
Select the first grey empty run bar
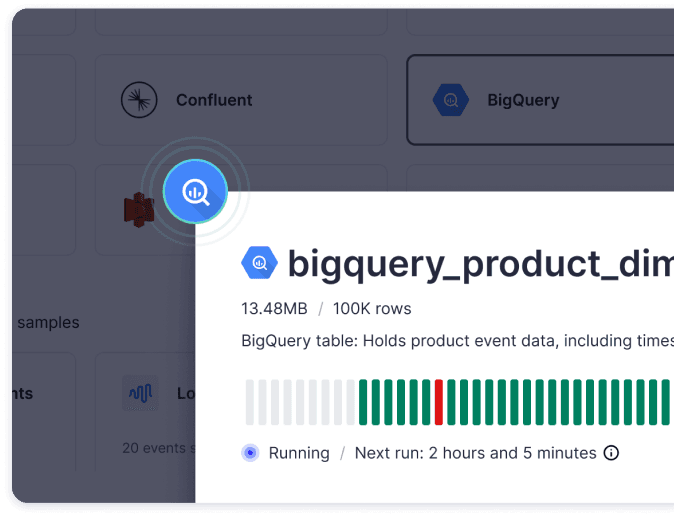[x=250, y=402]
